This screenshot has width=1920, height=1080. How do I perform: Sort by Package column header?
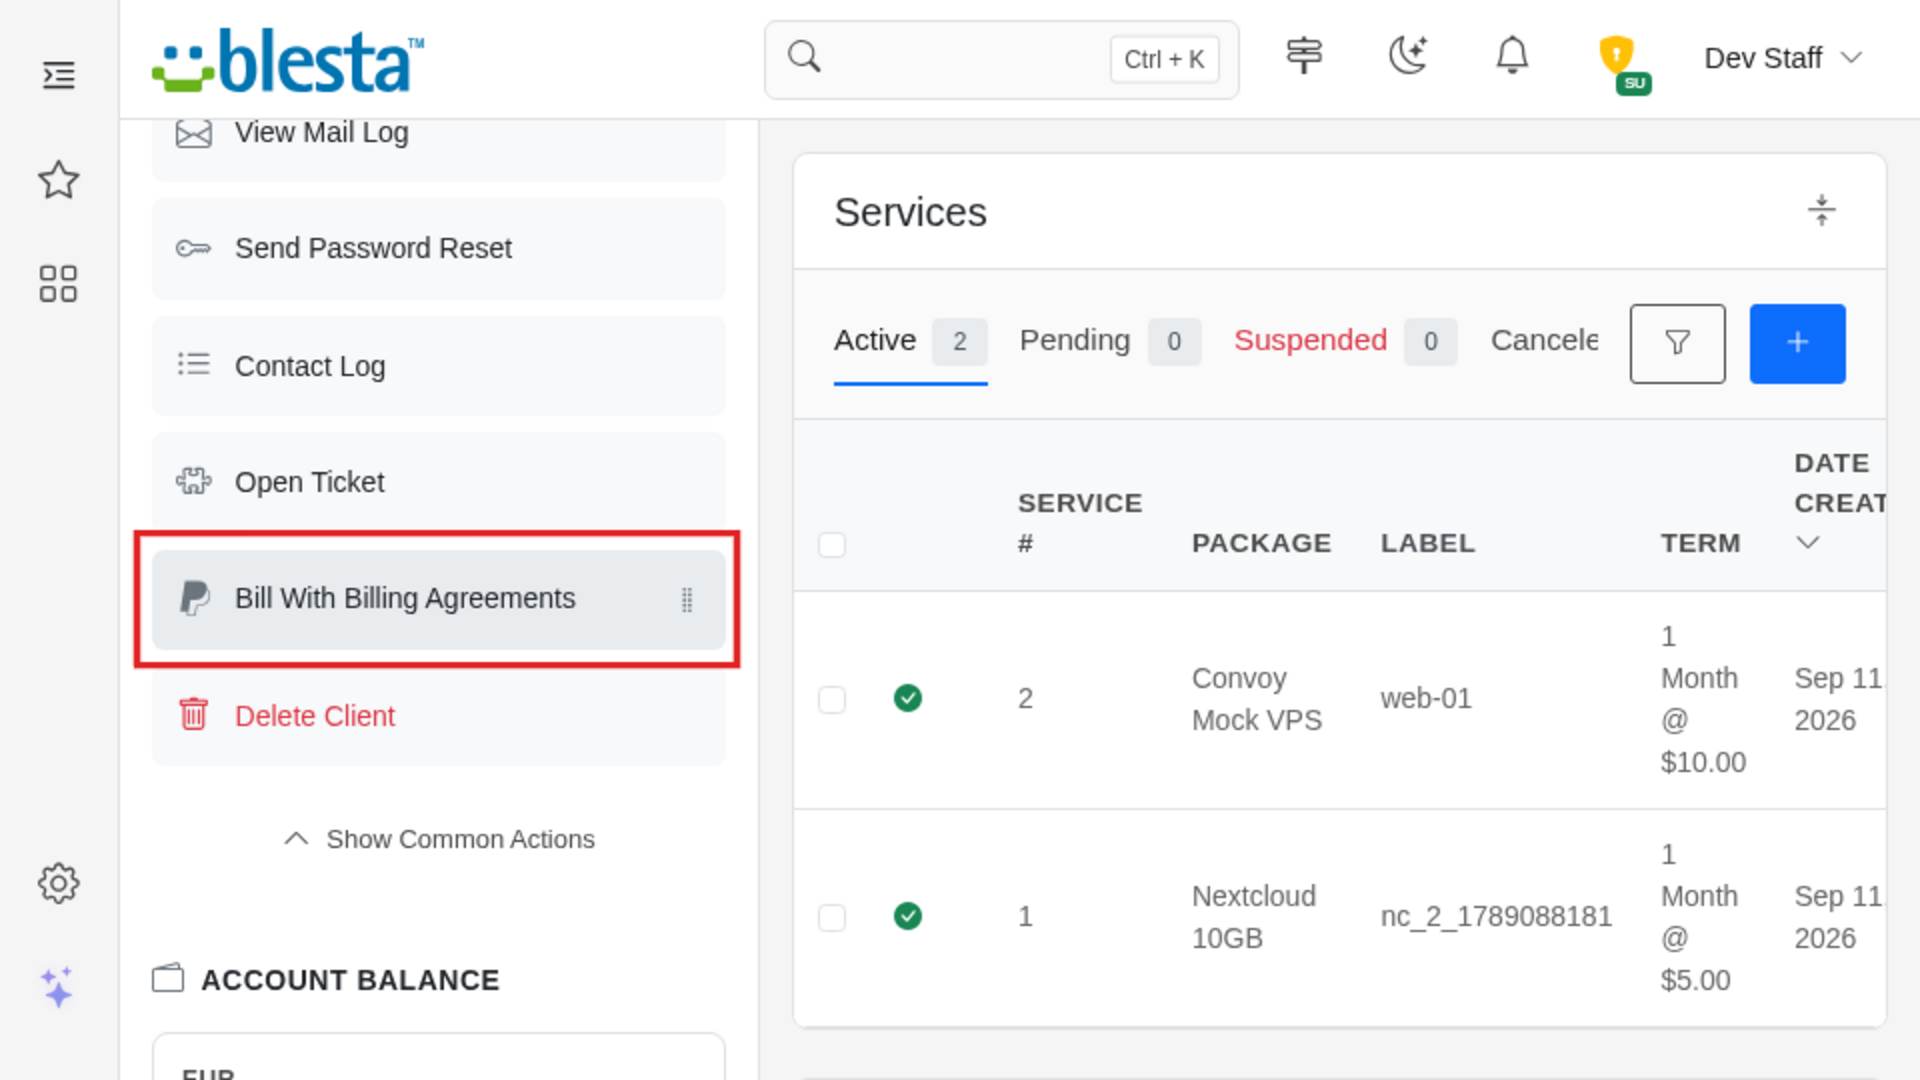(x=1261, y=543)
